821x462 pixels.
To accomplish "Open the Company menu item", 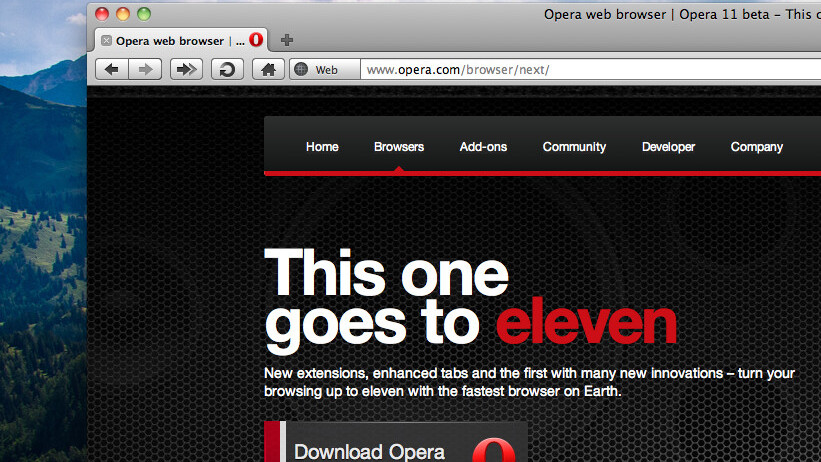I will click(756, 147).
